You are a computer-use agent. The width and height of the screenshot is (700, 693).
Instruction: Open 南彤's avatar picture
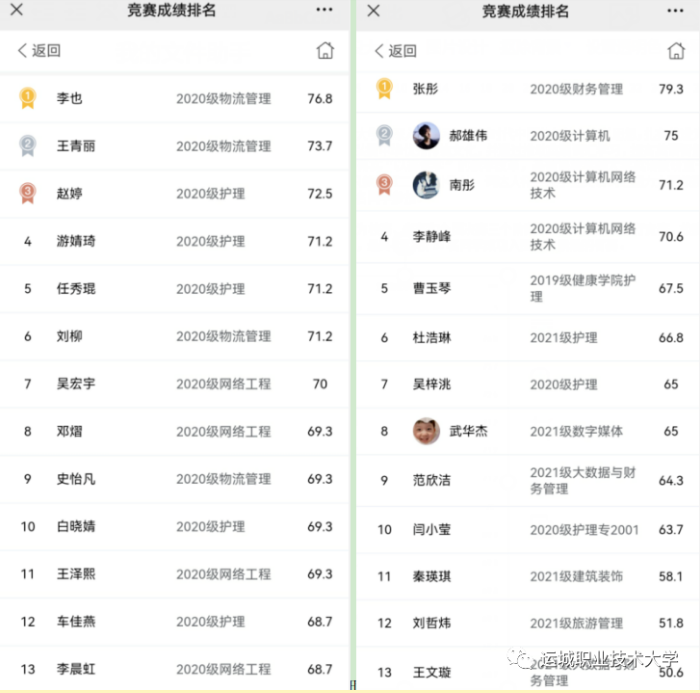[426, 184]
